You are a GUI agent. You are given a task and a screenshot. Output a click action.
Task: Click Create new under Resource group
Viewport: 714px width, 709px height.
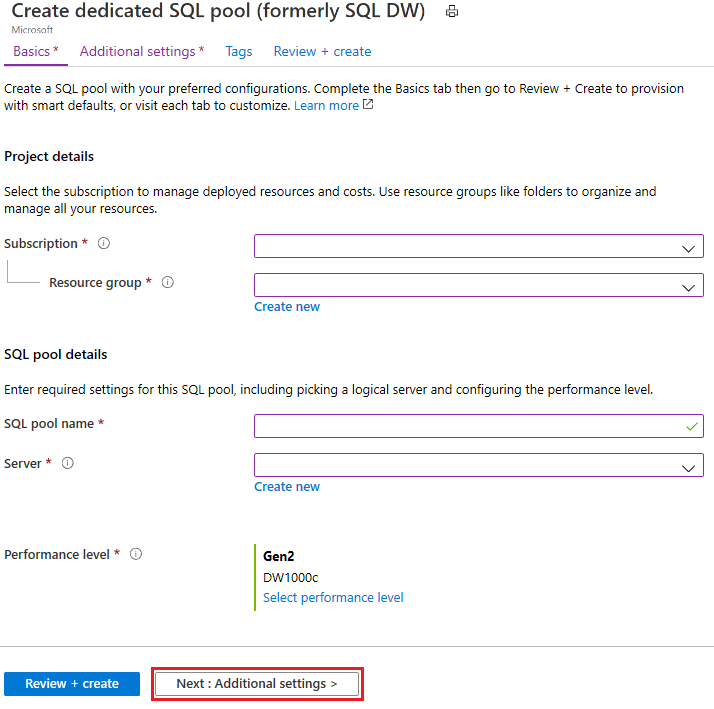[287, 307]
